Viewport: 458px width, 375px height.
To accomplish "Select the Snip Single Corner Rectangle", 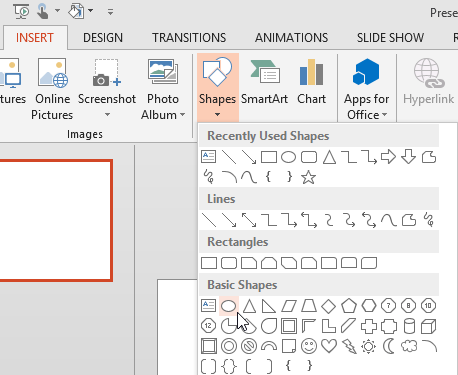I will (x=249, y=263).
